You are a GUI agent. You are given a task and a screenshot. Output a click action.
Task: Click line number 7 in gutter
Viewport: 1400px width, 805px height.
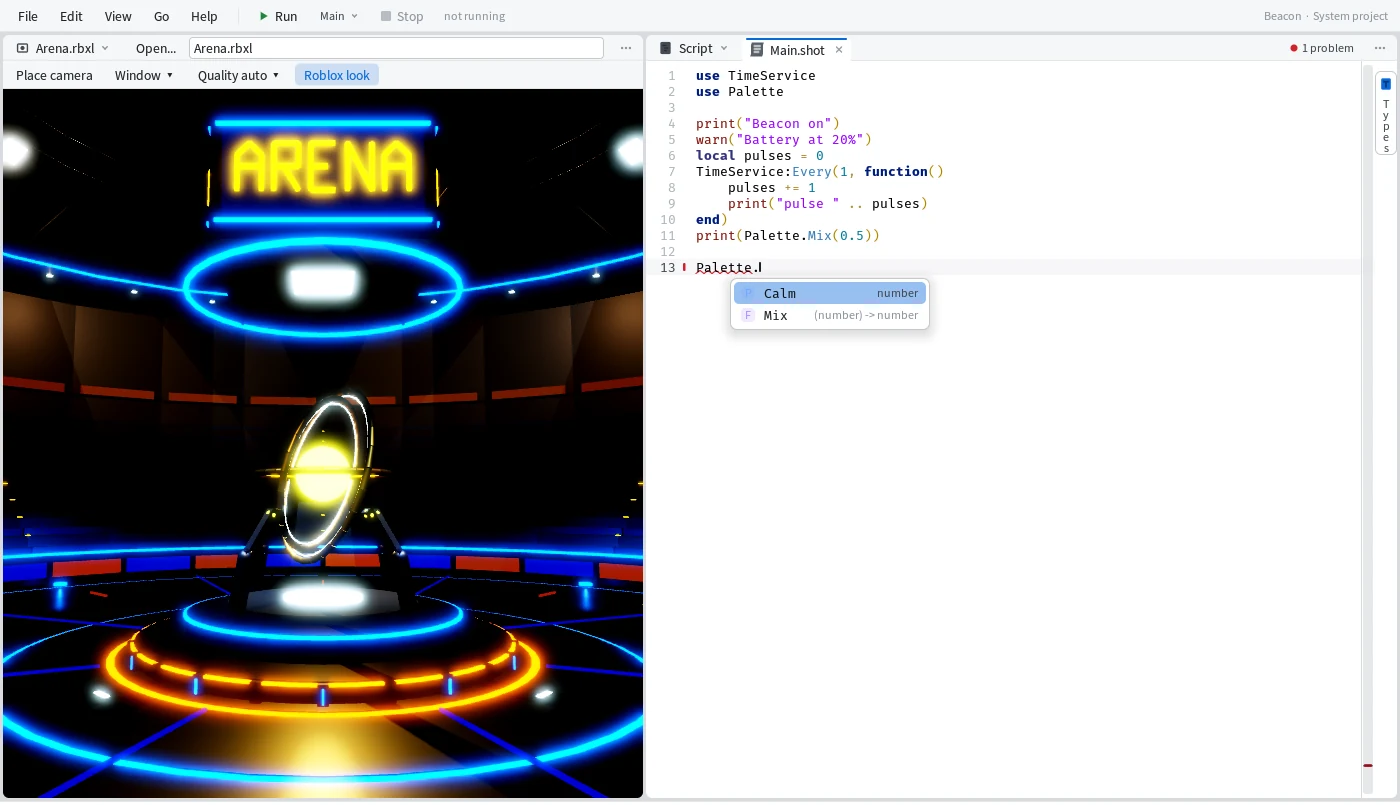(x=672, y=171)
